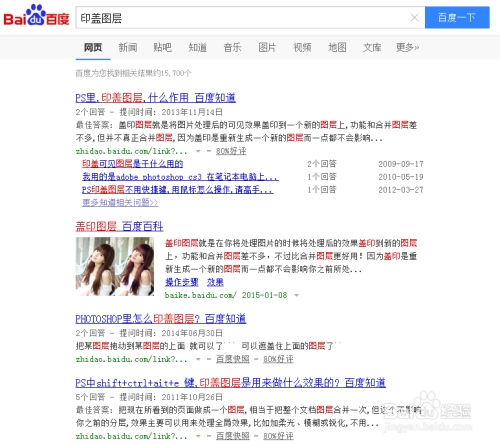Click 80%好评 under the PHOTOSHOP result
Screen dimensions: 500x444
pyautogui.click(x=278, y=359)
